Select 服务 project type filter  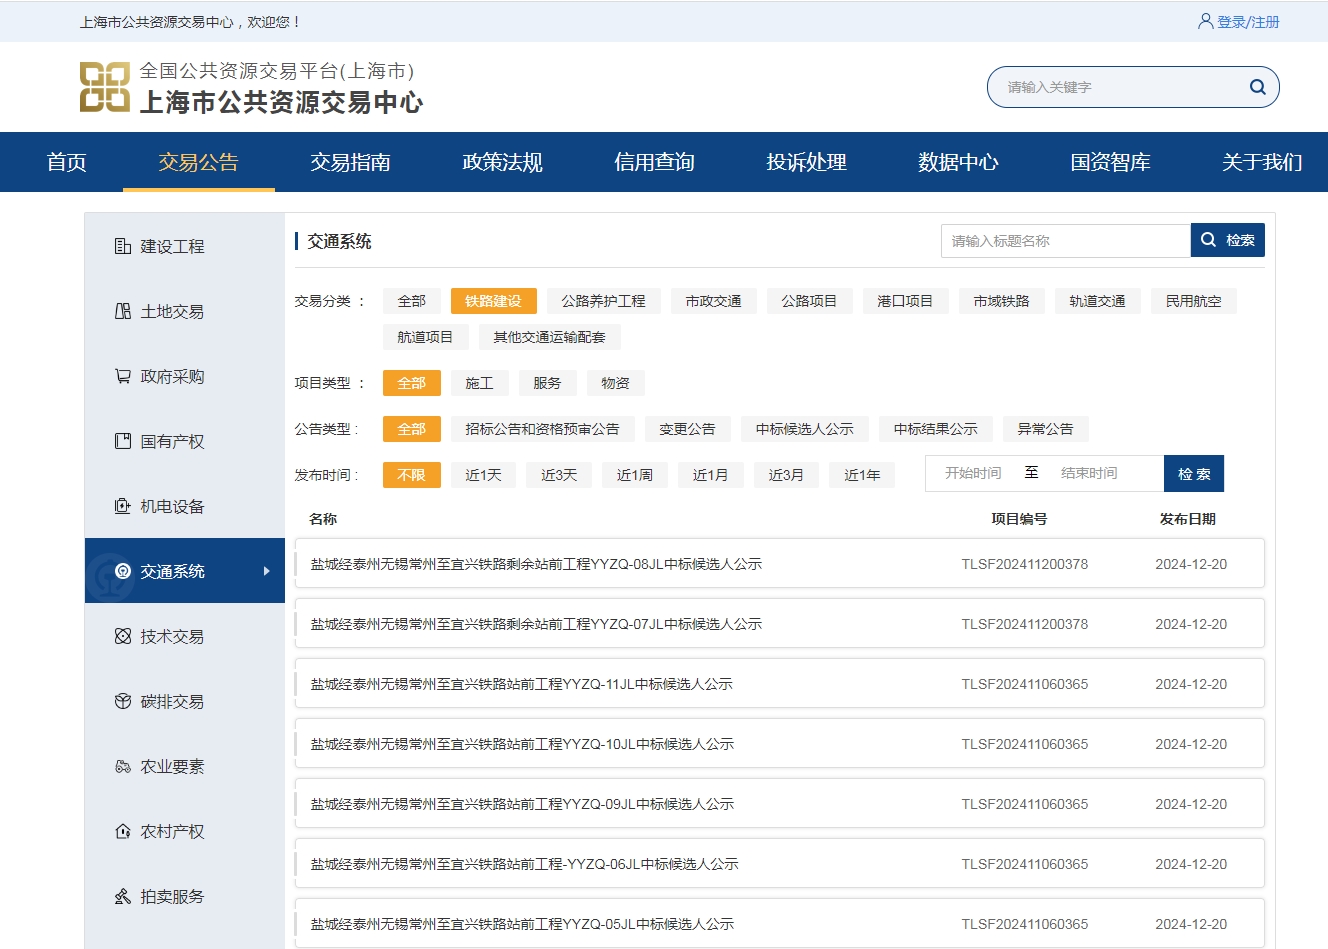click(548, 383)
